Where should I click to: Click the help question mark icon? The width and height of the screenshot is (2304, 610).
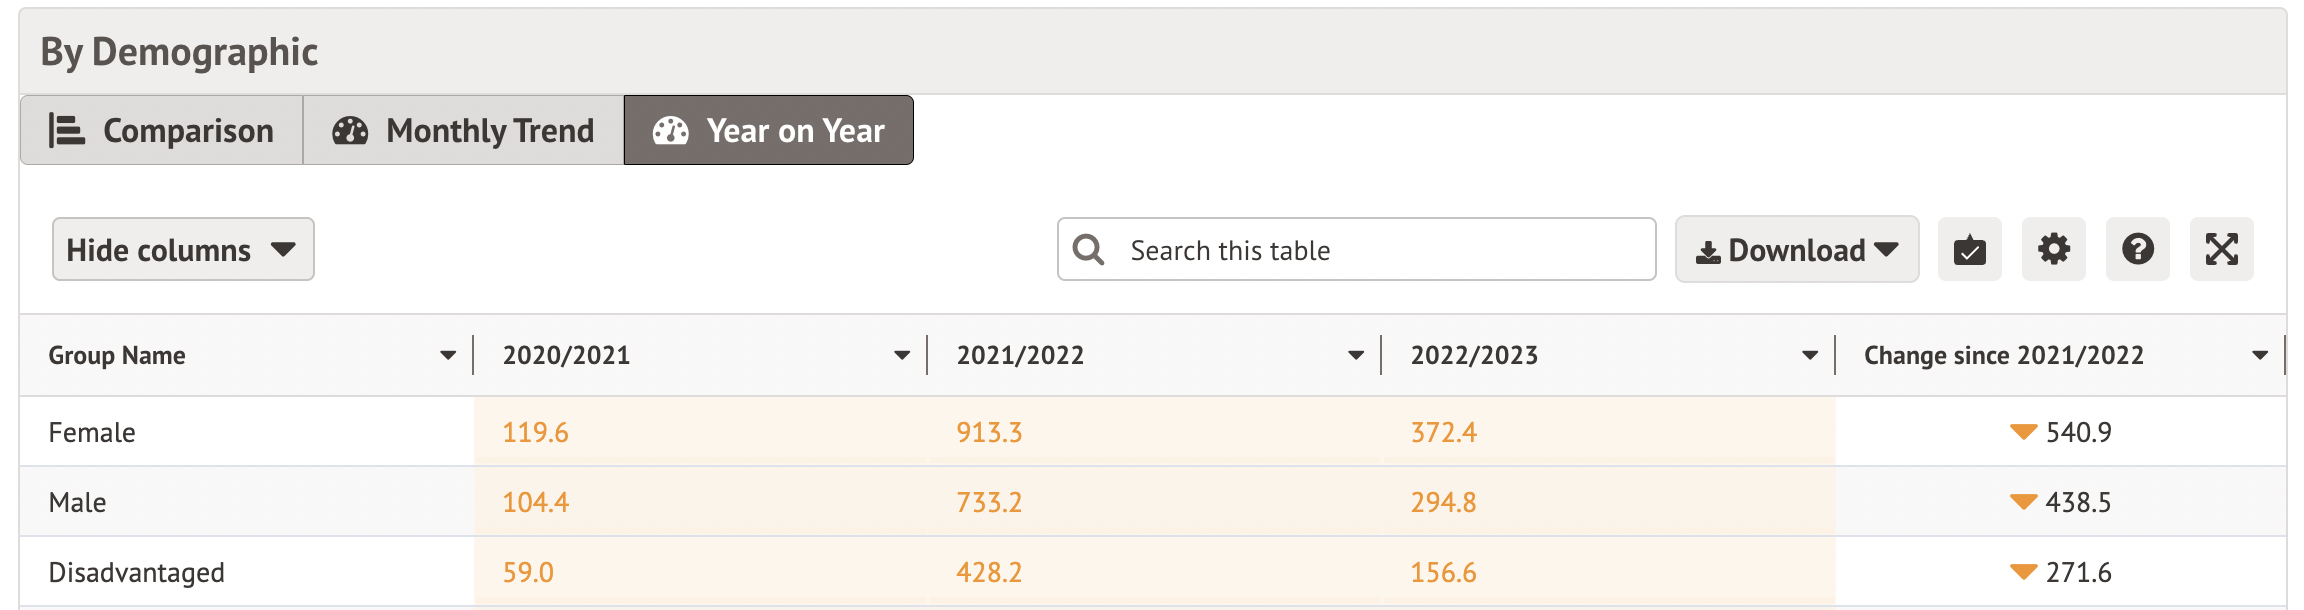tap(2137, 250)
